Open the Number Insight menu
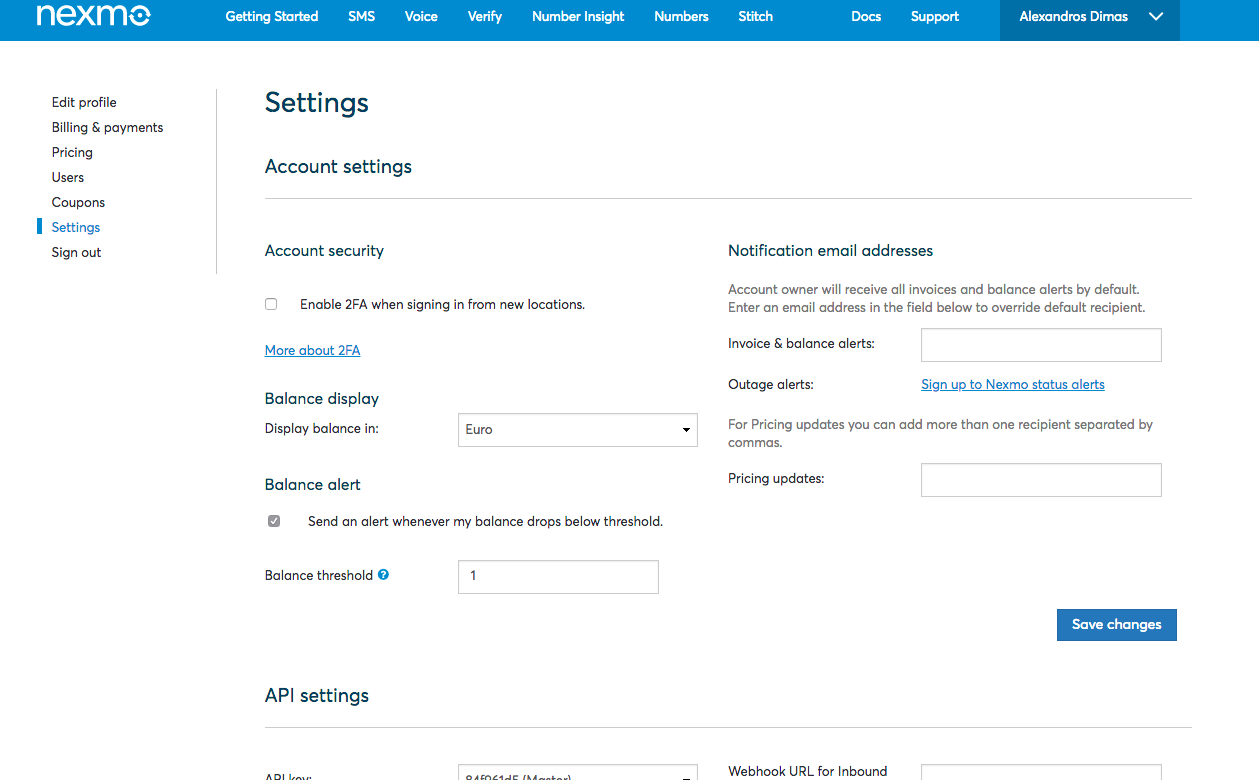The image size is (1259, 780). point(578,17)
